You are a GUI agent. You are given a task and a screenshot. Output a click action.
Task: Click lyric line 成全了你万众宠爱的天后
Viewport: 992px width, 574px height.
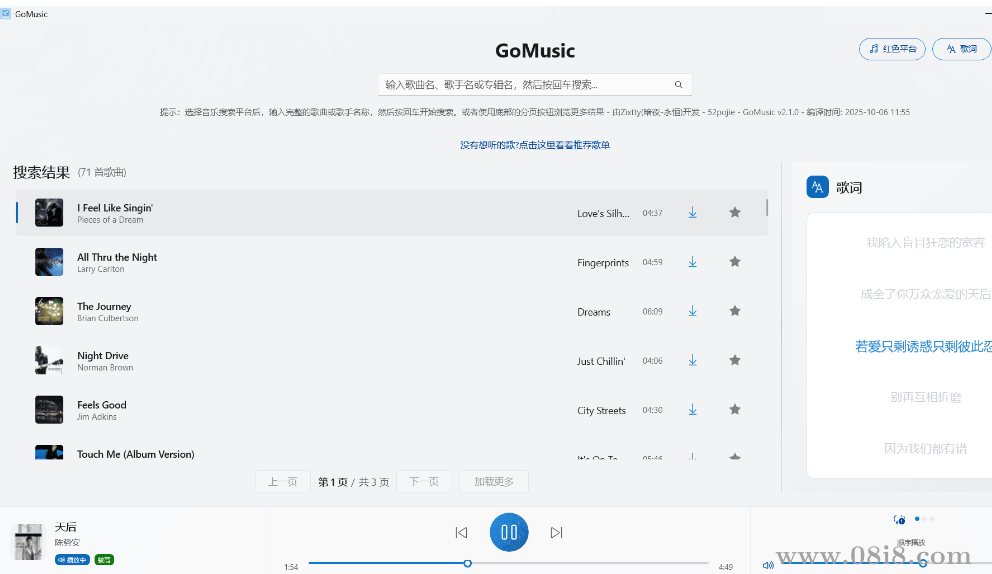pyautogui.click(x=925, y=294)
